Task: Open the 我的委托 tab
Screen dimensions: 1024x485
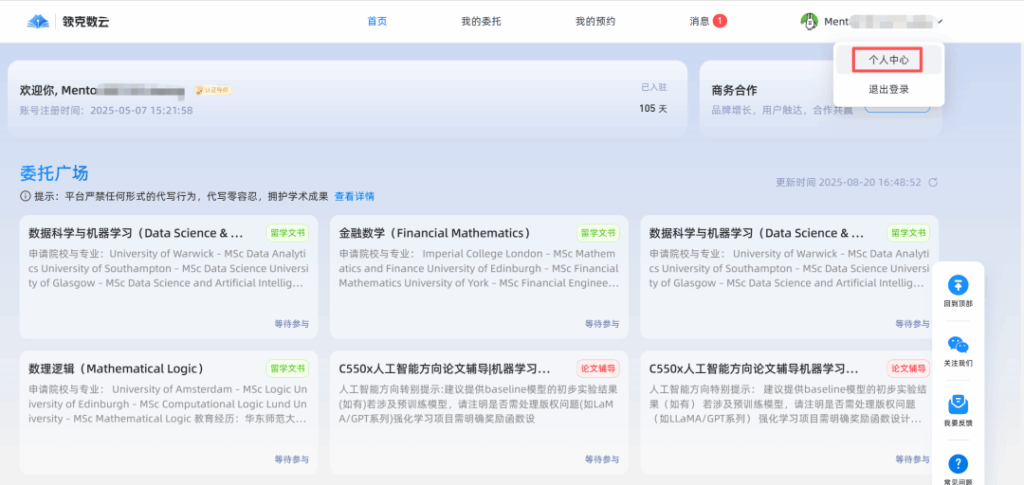Action: (x=480, y=21)
